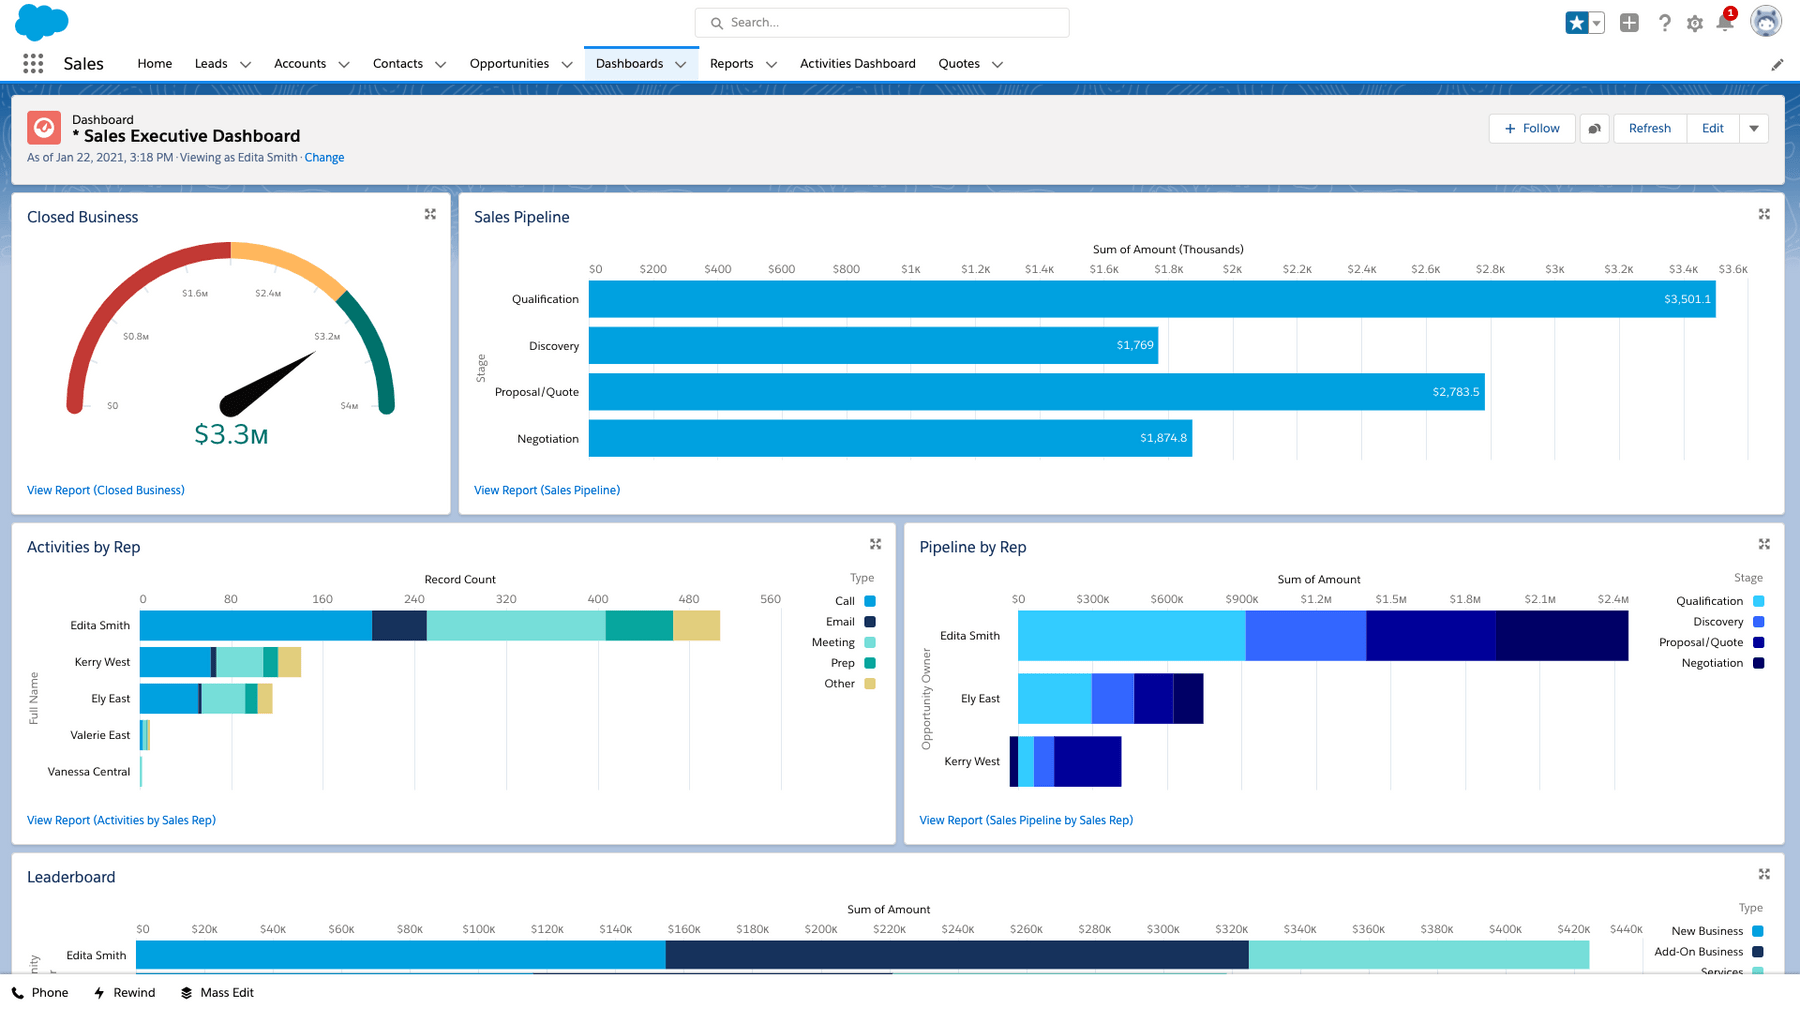Create a new record with the plus icon
Image resolution: width=1800 pixels, height=1012 pixels.
click(1628, 22)
